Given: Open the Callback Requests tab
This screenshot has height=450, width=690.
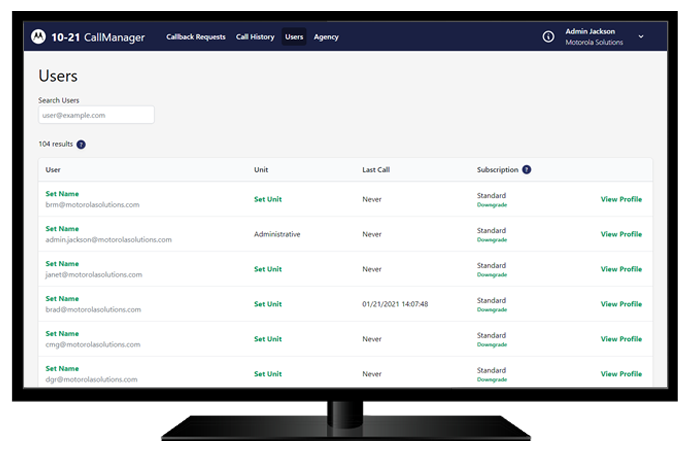Looking at the screenshot, I should coord(196,37).
